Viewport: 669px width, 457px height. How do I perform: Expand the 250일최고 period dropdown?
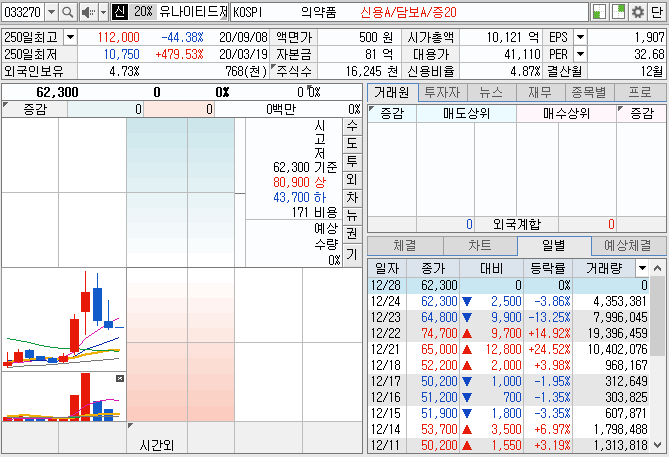[x=70, y=38]
